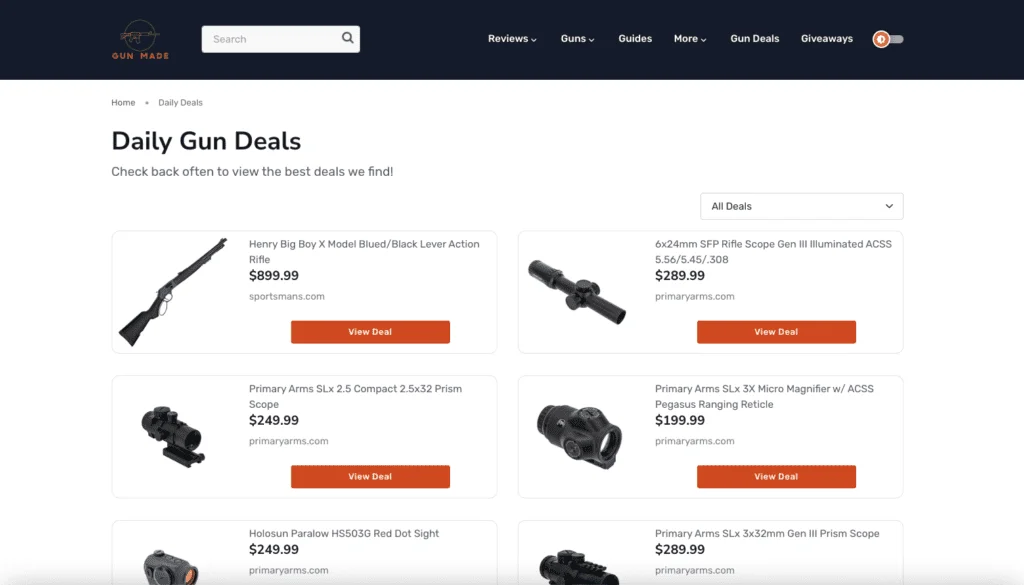Click the orange dark mode sun icon
Viewport: 1024px width, 585px height.
(879, 38)
